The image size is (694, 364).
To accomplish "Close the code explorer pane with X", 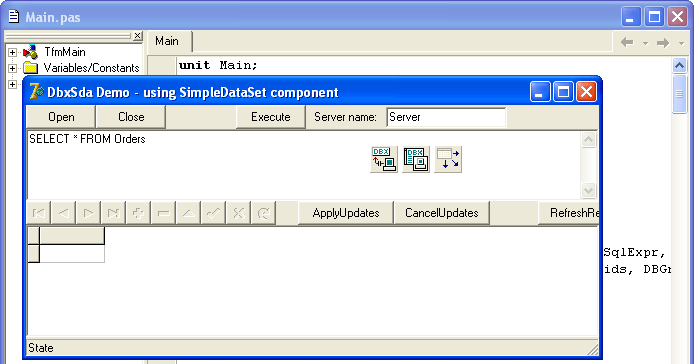I will pyautogui.click(x=138, y=35).
